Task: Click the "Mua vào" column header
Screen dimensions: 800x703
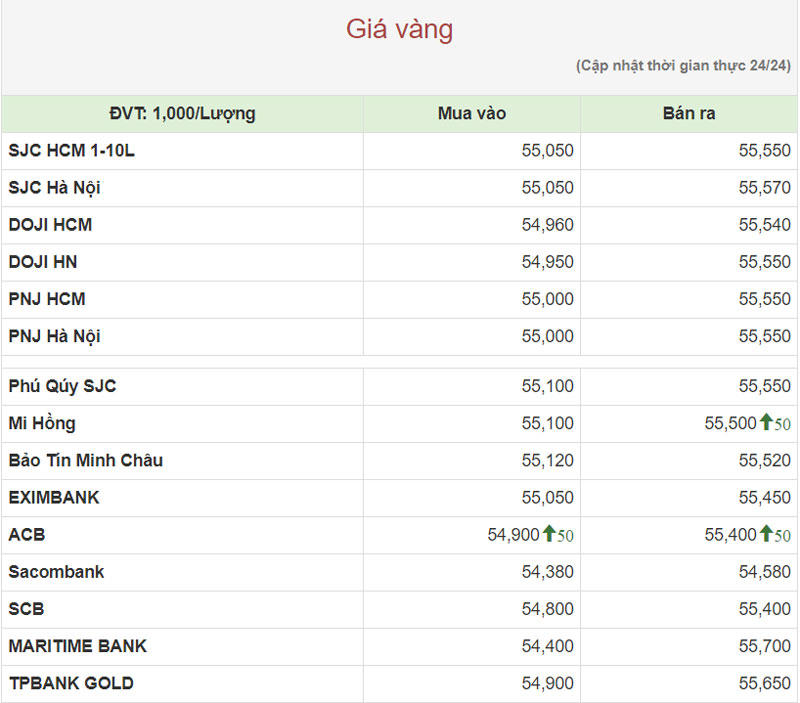Action: coord(472,113)
